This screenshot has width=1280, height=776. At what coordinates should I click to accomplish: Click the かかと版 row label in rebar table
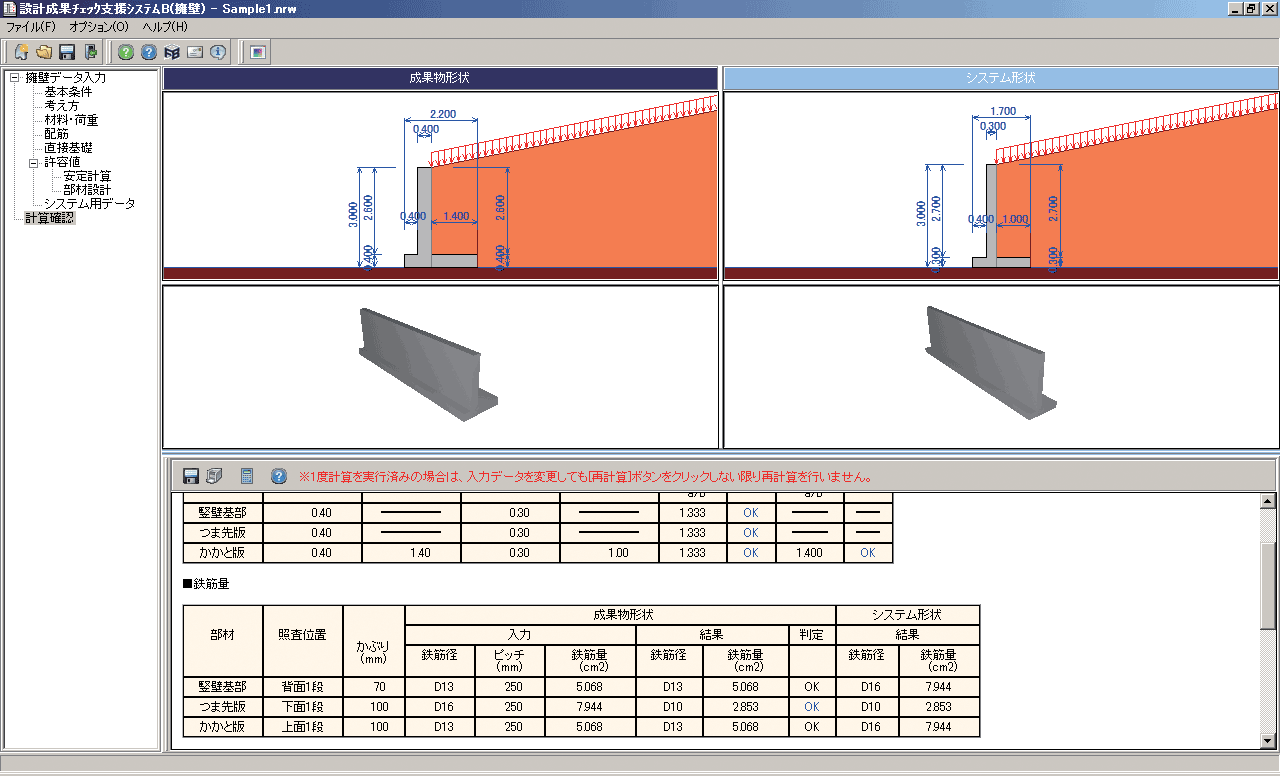click(x=223, y=727)
